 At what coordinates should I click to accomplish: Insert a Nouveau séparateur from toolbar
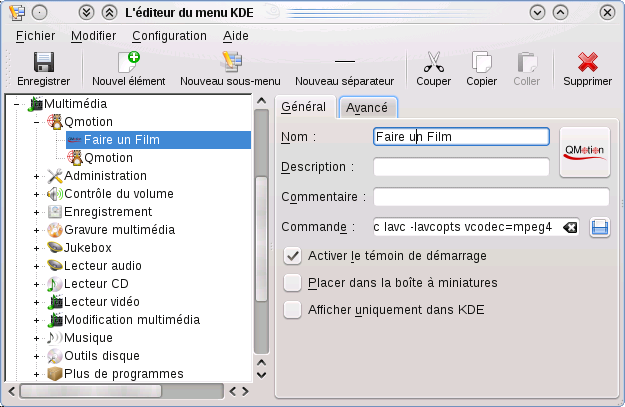pos(344,68)
